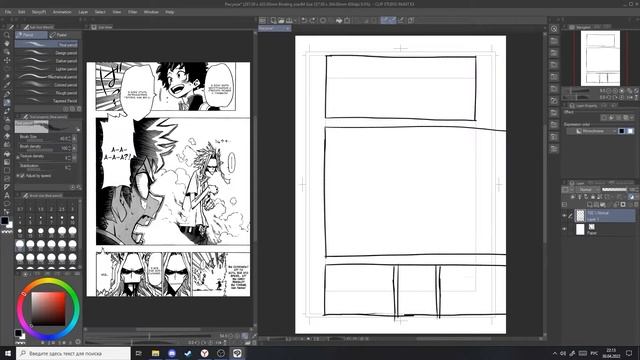Open Steam from the taskbar
This screenshot has height=360, width=640.
(188, 353)
